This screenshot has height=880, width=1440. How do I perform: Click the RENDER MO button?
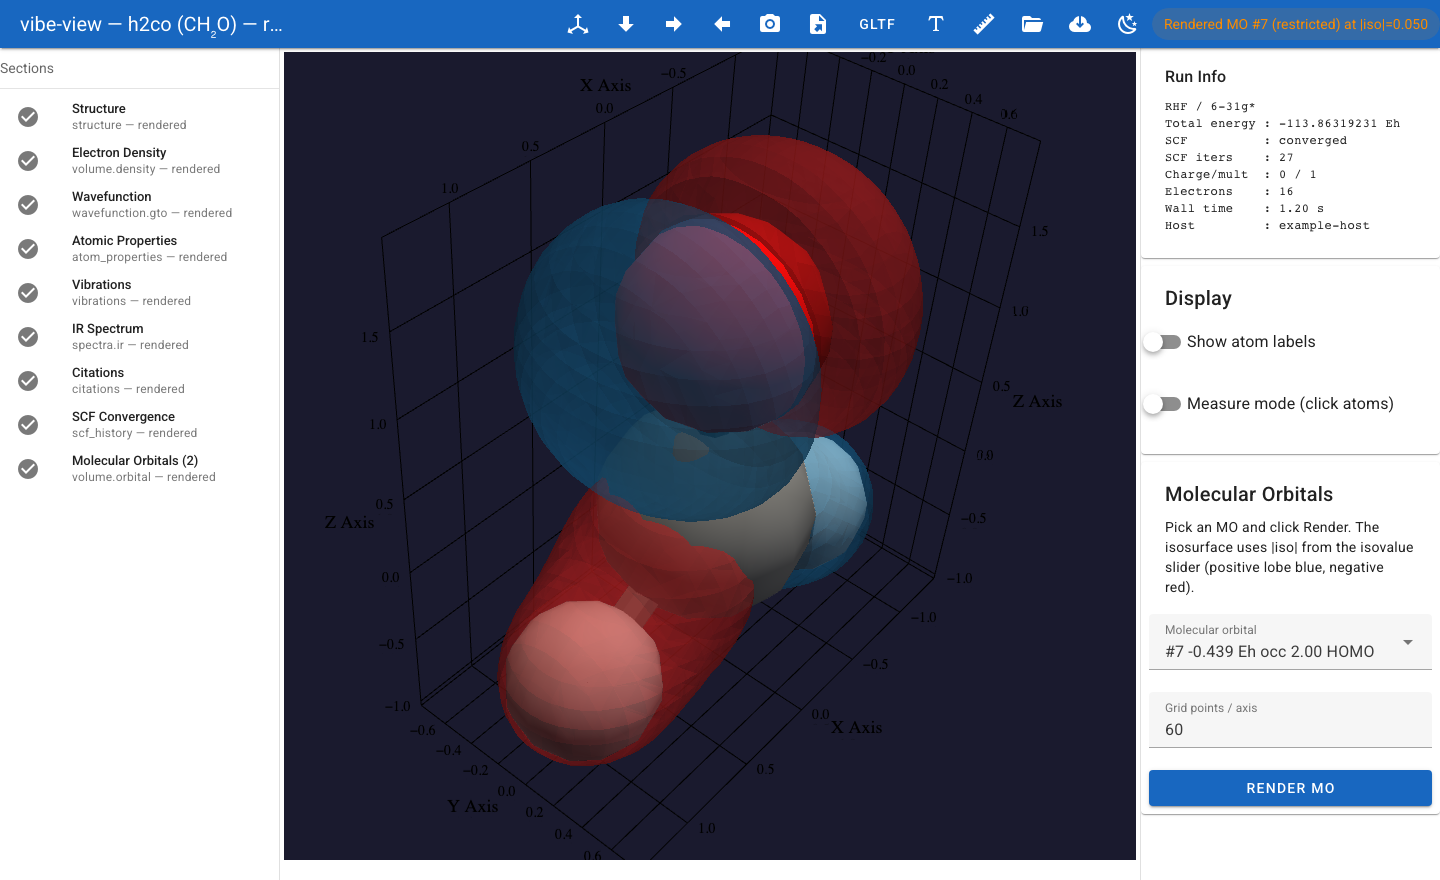(1290, 788)
